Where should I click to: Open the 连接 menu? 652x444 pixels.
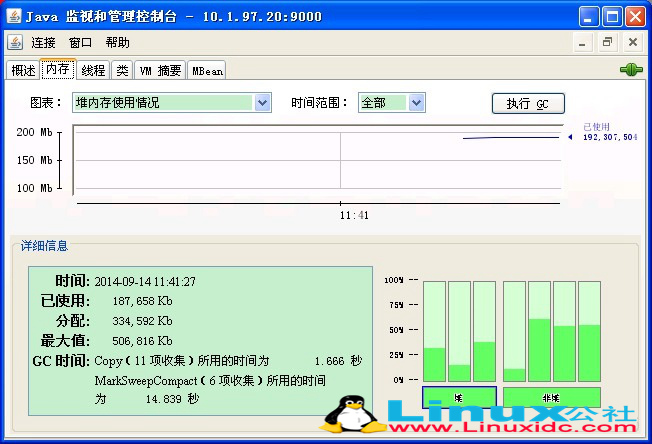43,42
